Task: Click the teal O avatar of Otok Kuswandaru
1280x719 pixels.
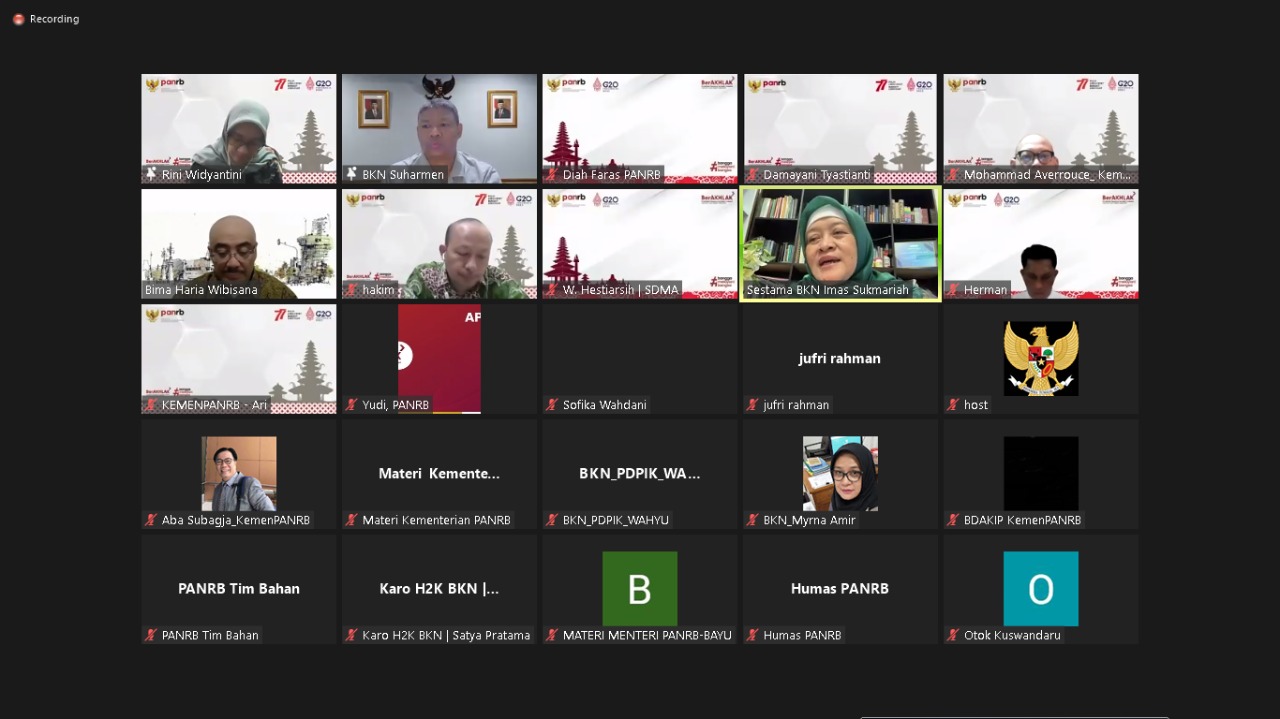Action: (1041, 588)
